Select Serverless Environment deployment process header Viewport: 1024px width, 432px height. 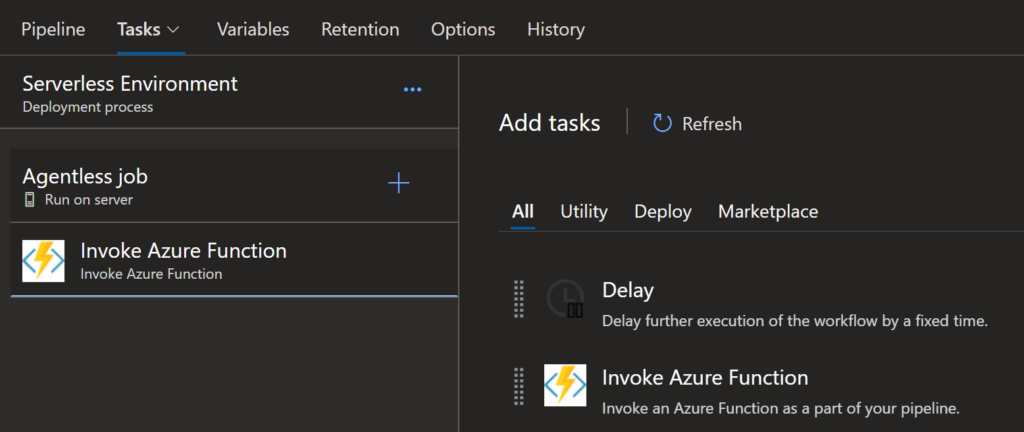(130, 92)
